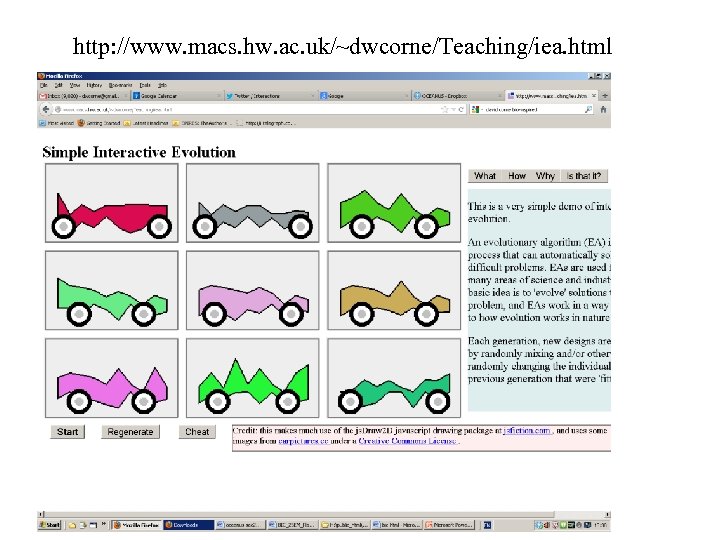This screenshot has height=540, width=720.
Task: Select the red car design thumbnail
Action: [x=112, y=203]
